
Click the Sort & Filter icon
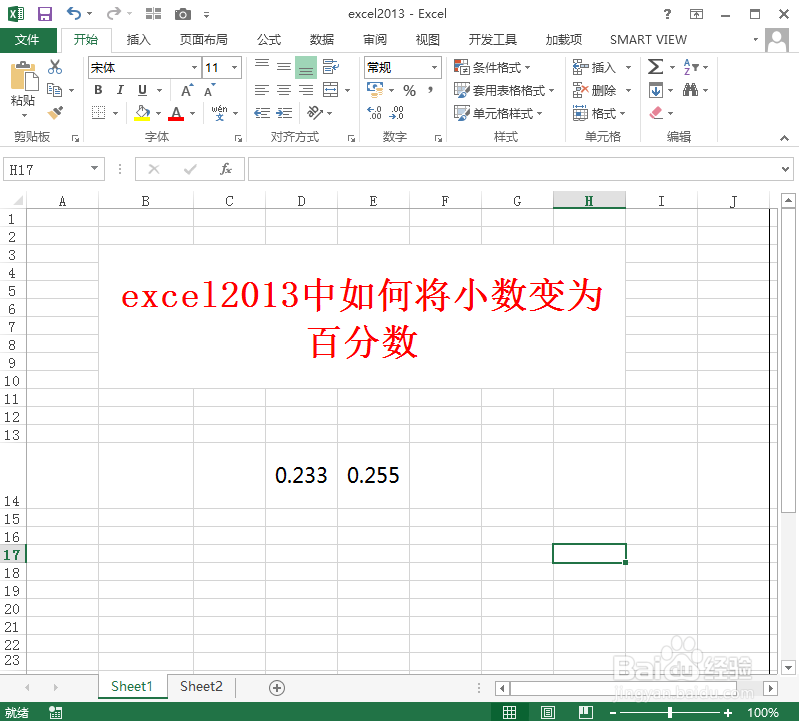[691, 67]
